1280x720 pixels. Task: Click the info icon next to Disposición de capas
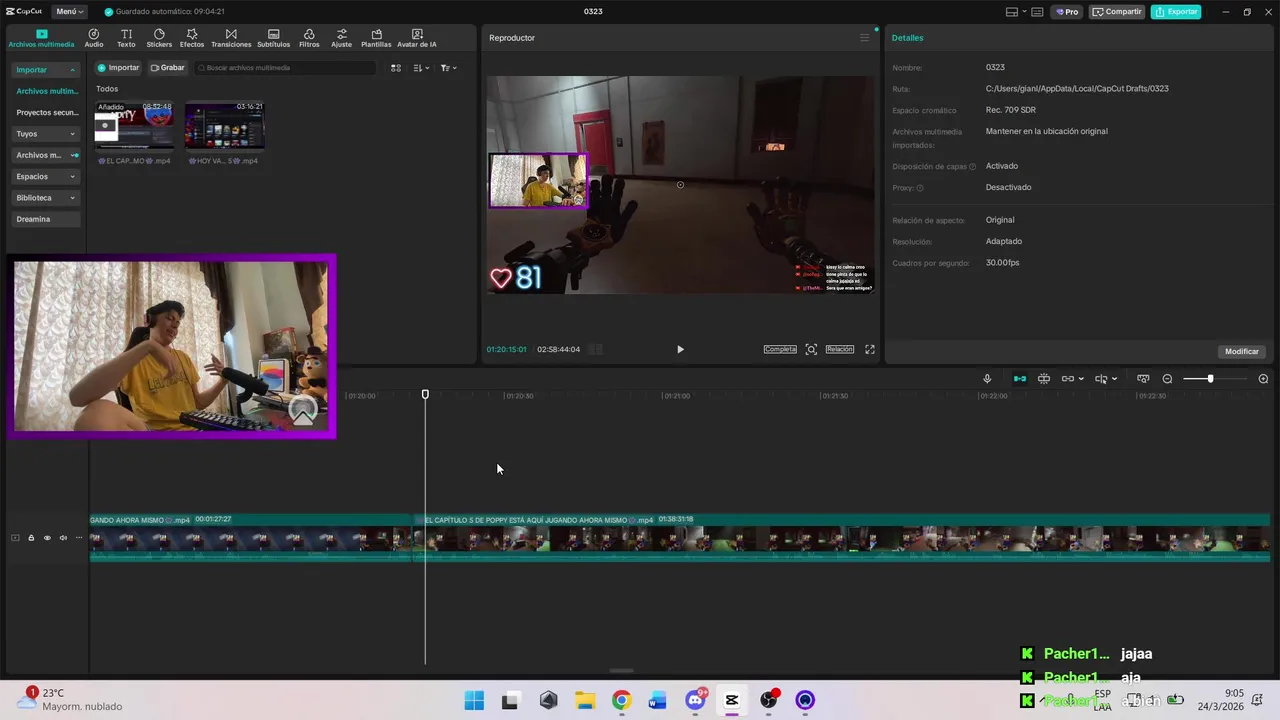tap(972, 167)
